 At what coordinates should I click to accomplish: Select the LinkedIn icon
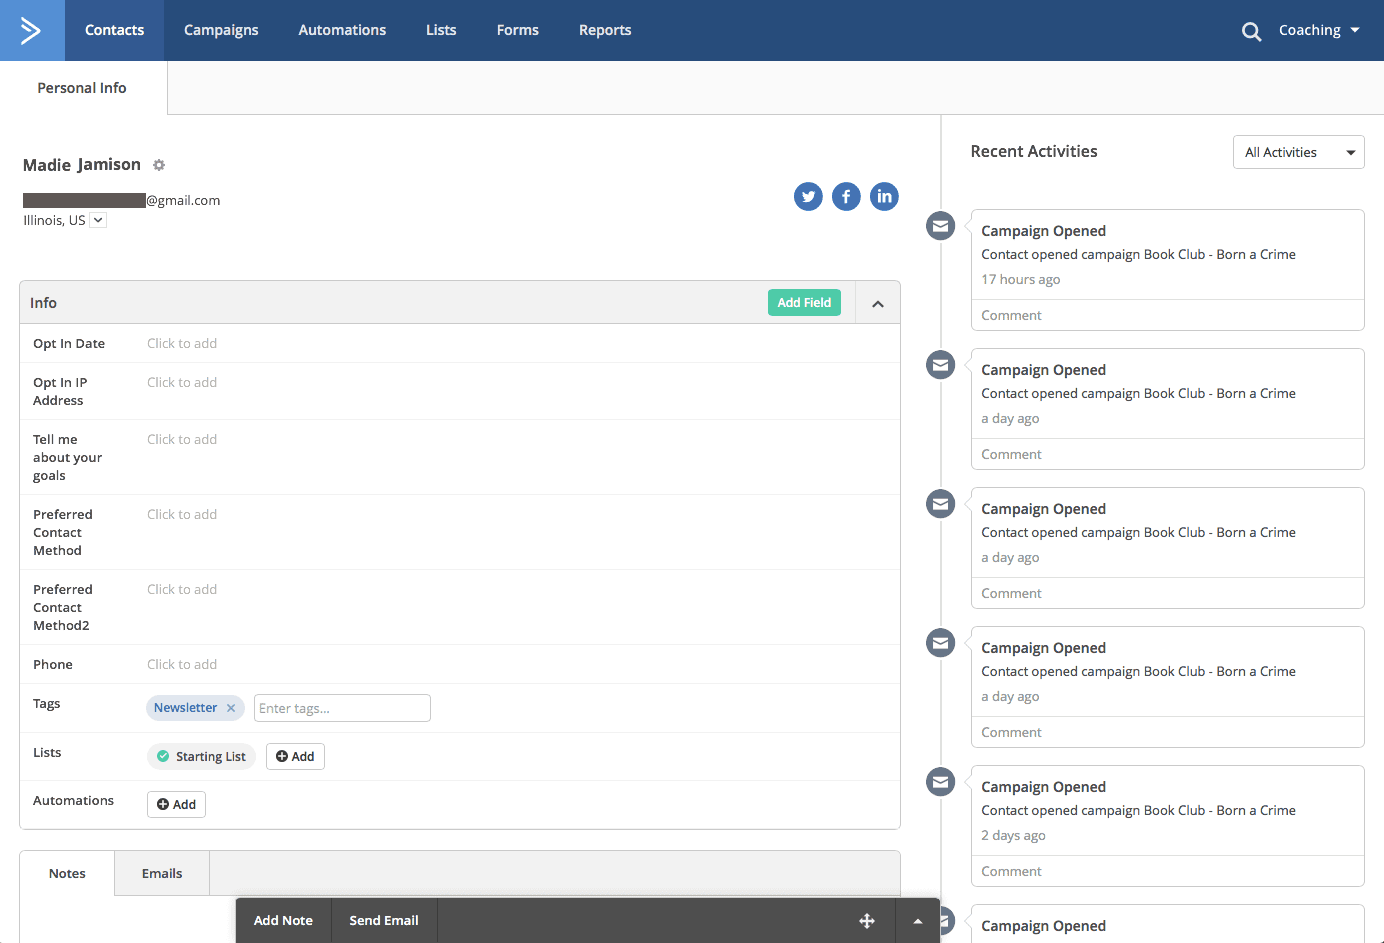884,196
